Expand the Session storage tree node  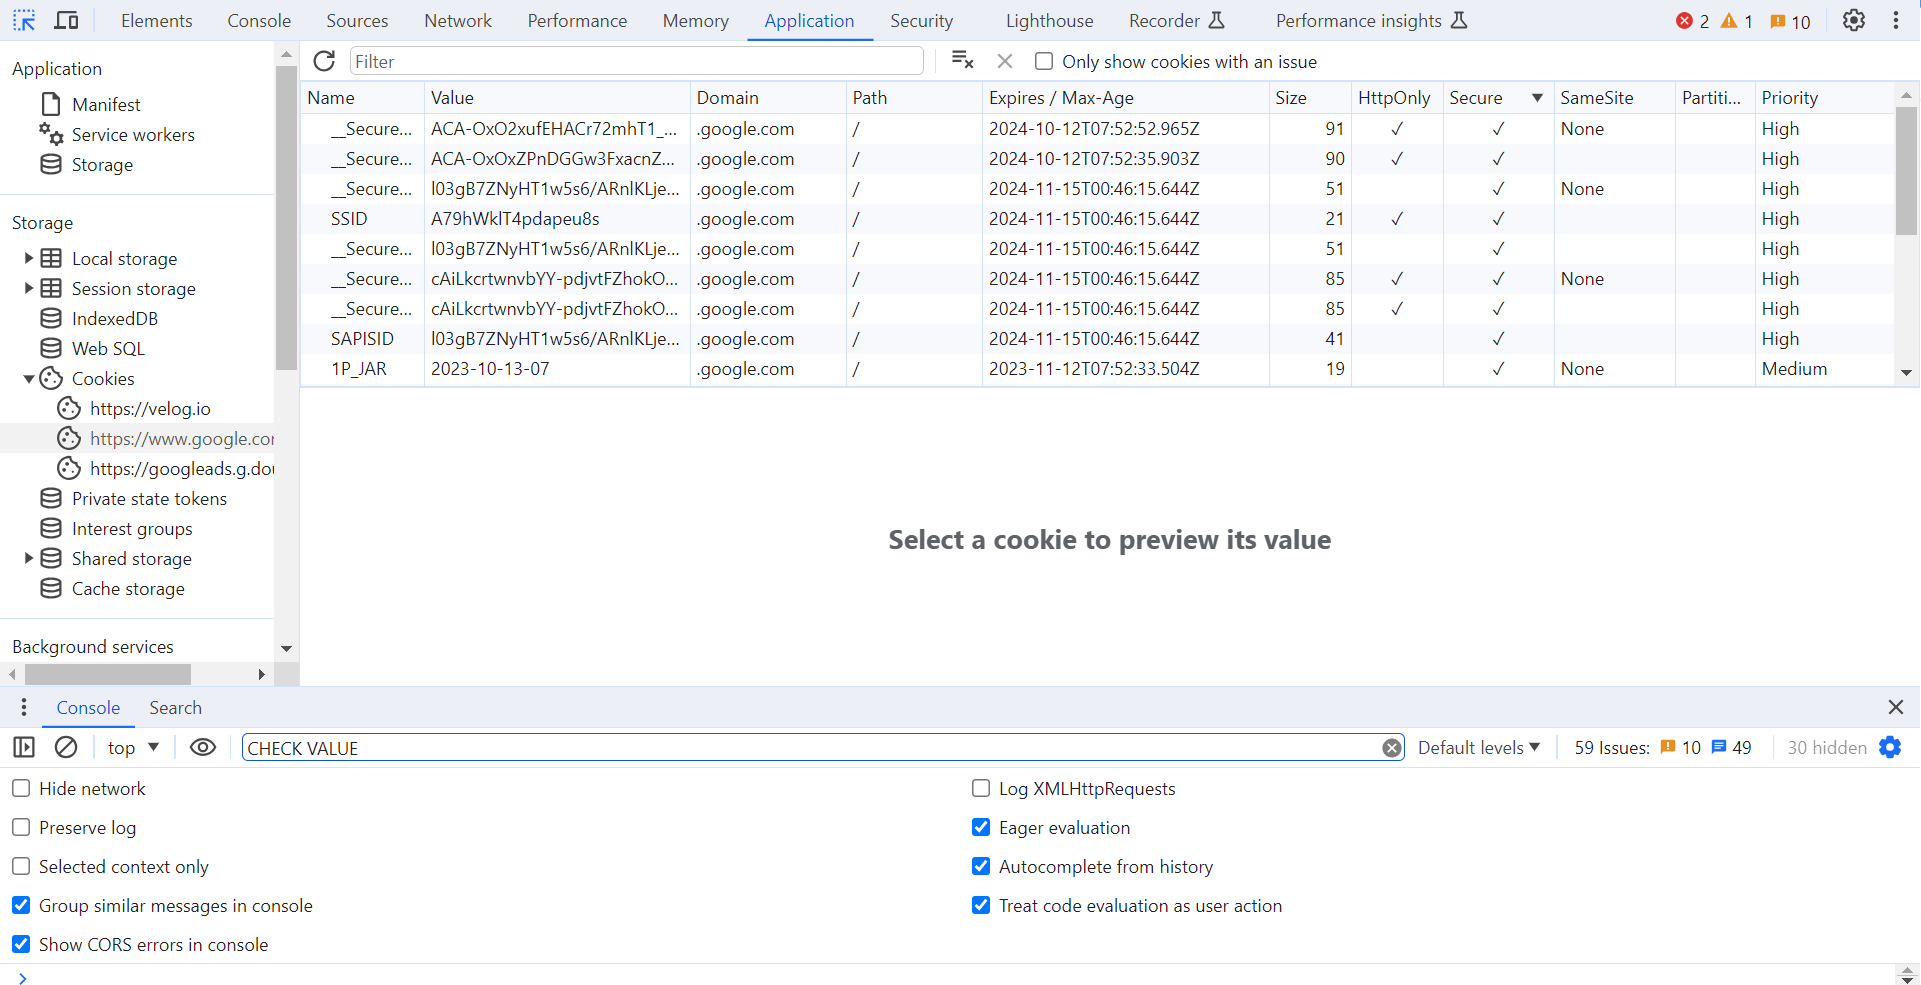29,288
